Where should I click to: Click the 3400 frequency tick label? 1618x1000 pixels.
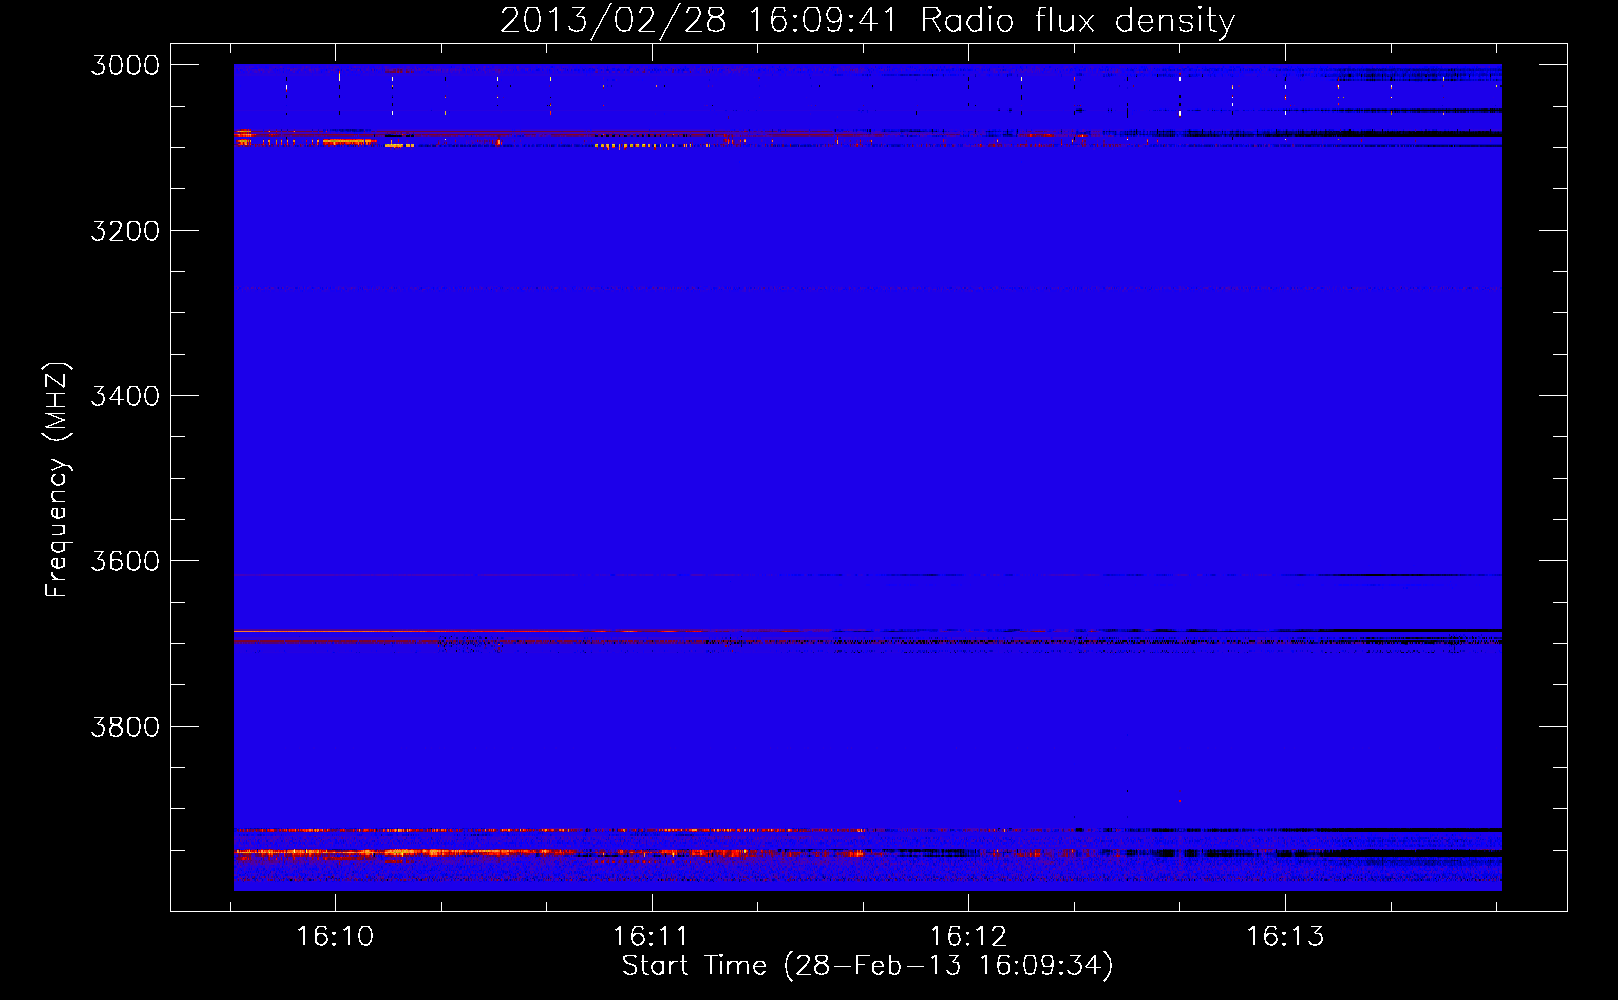point(125,396)
